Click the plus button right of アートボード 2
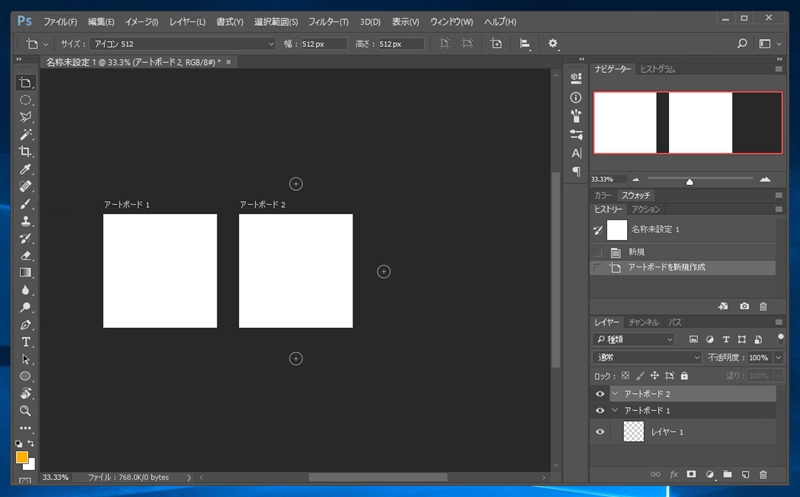Image resolution: width=800 pixels, height=497 pixels. (x=383, y=271)
